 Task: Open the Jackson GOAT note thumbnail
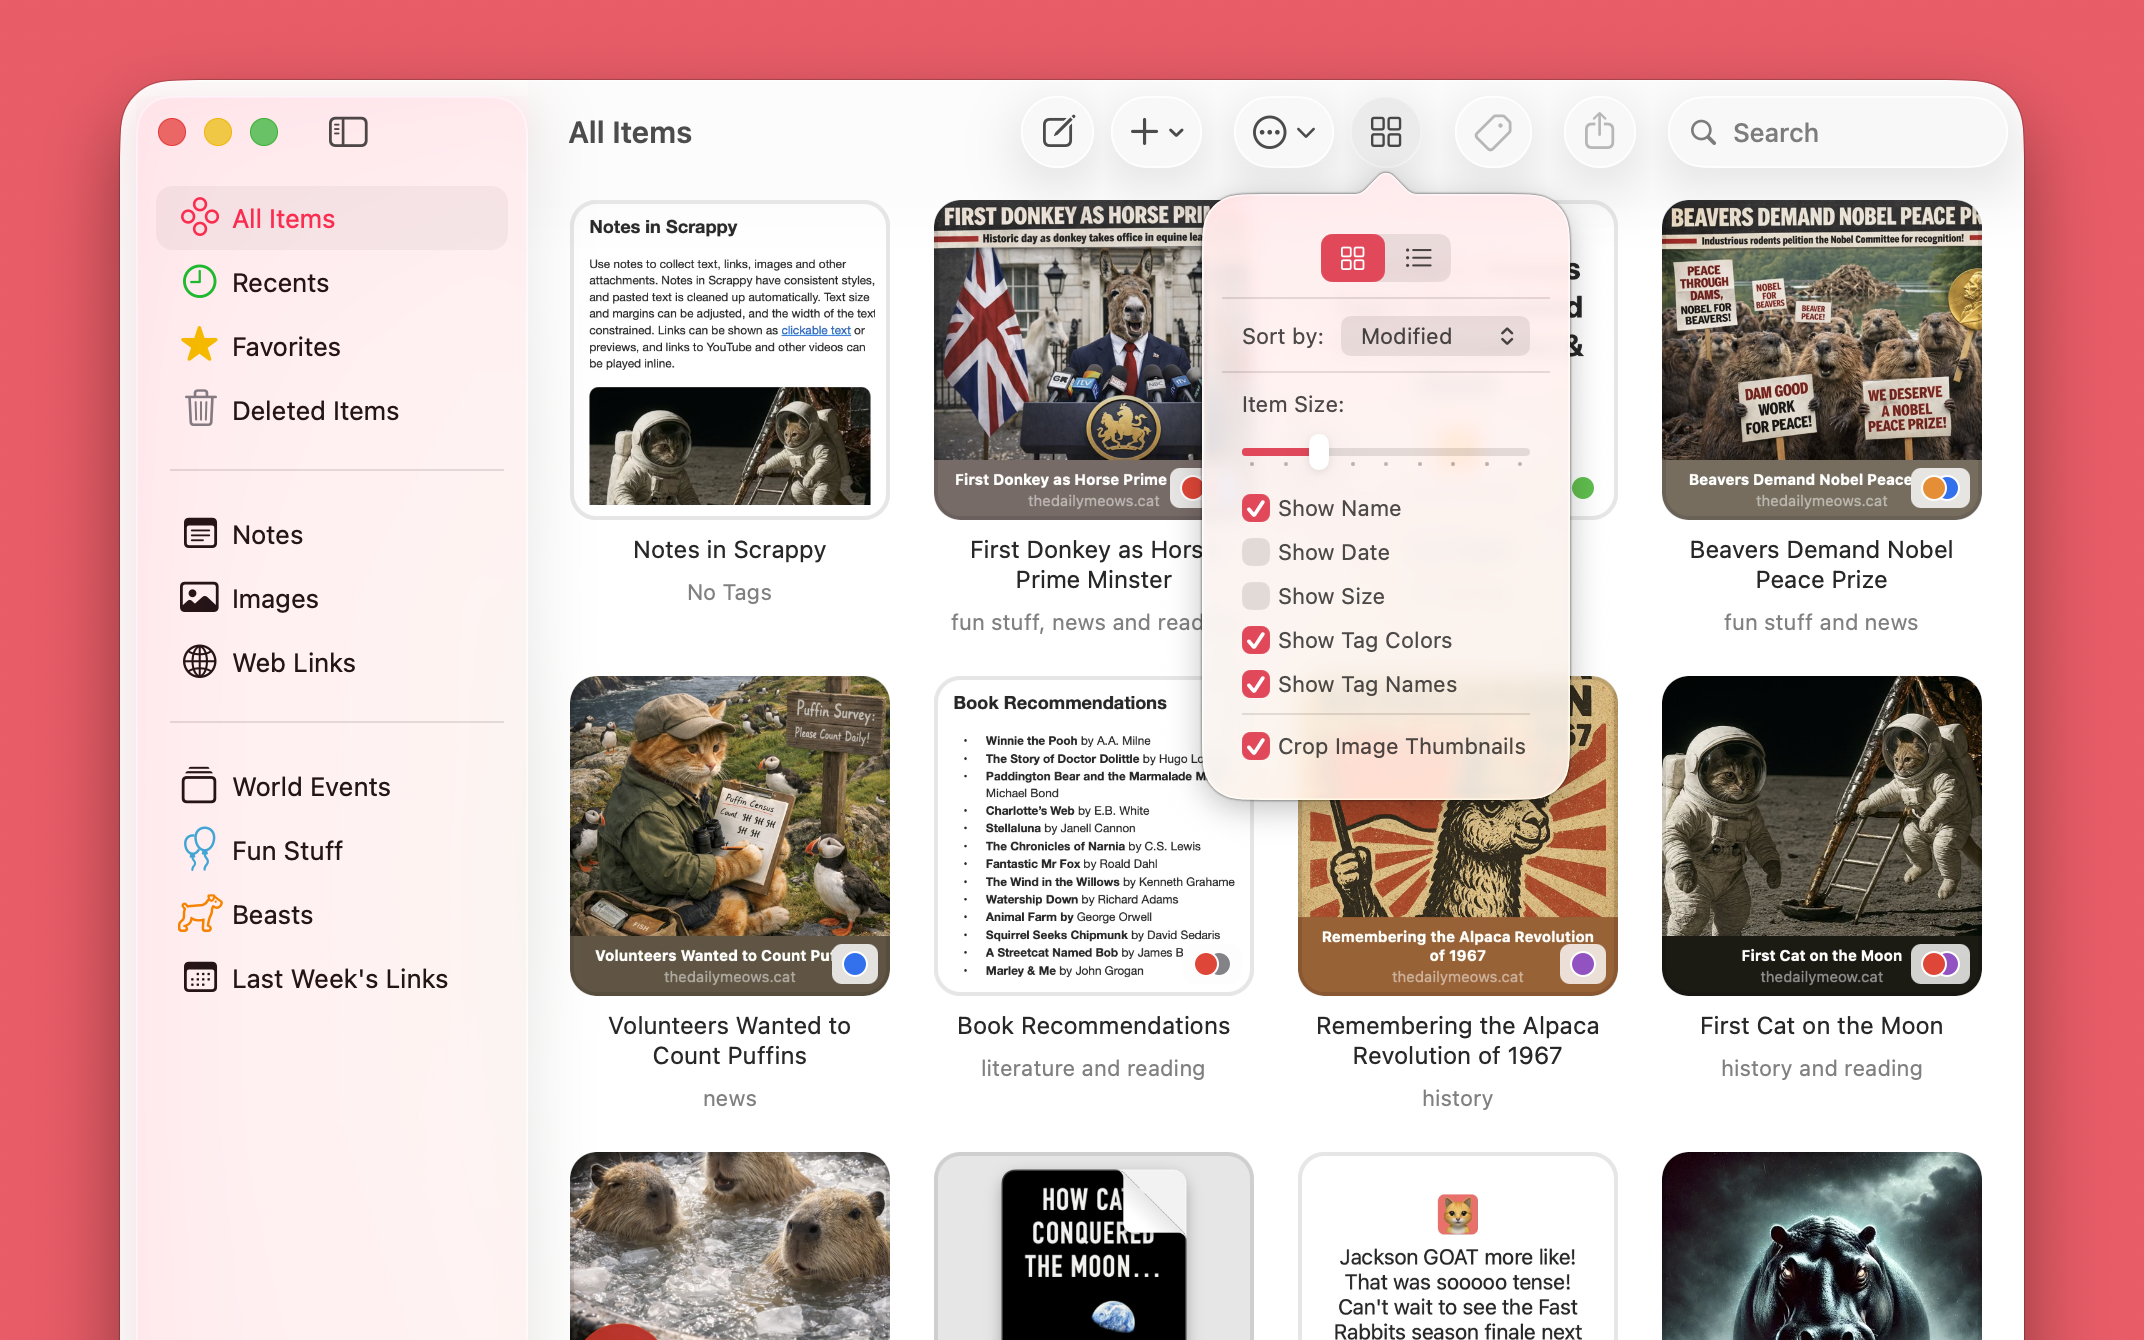pos(1458,1246)
